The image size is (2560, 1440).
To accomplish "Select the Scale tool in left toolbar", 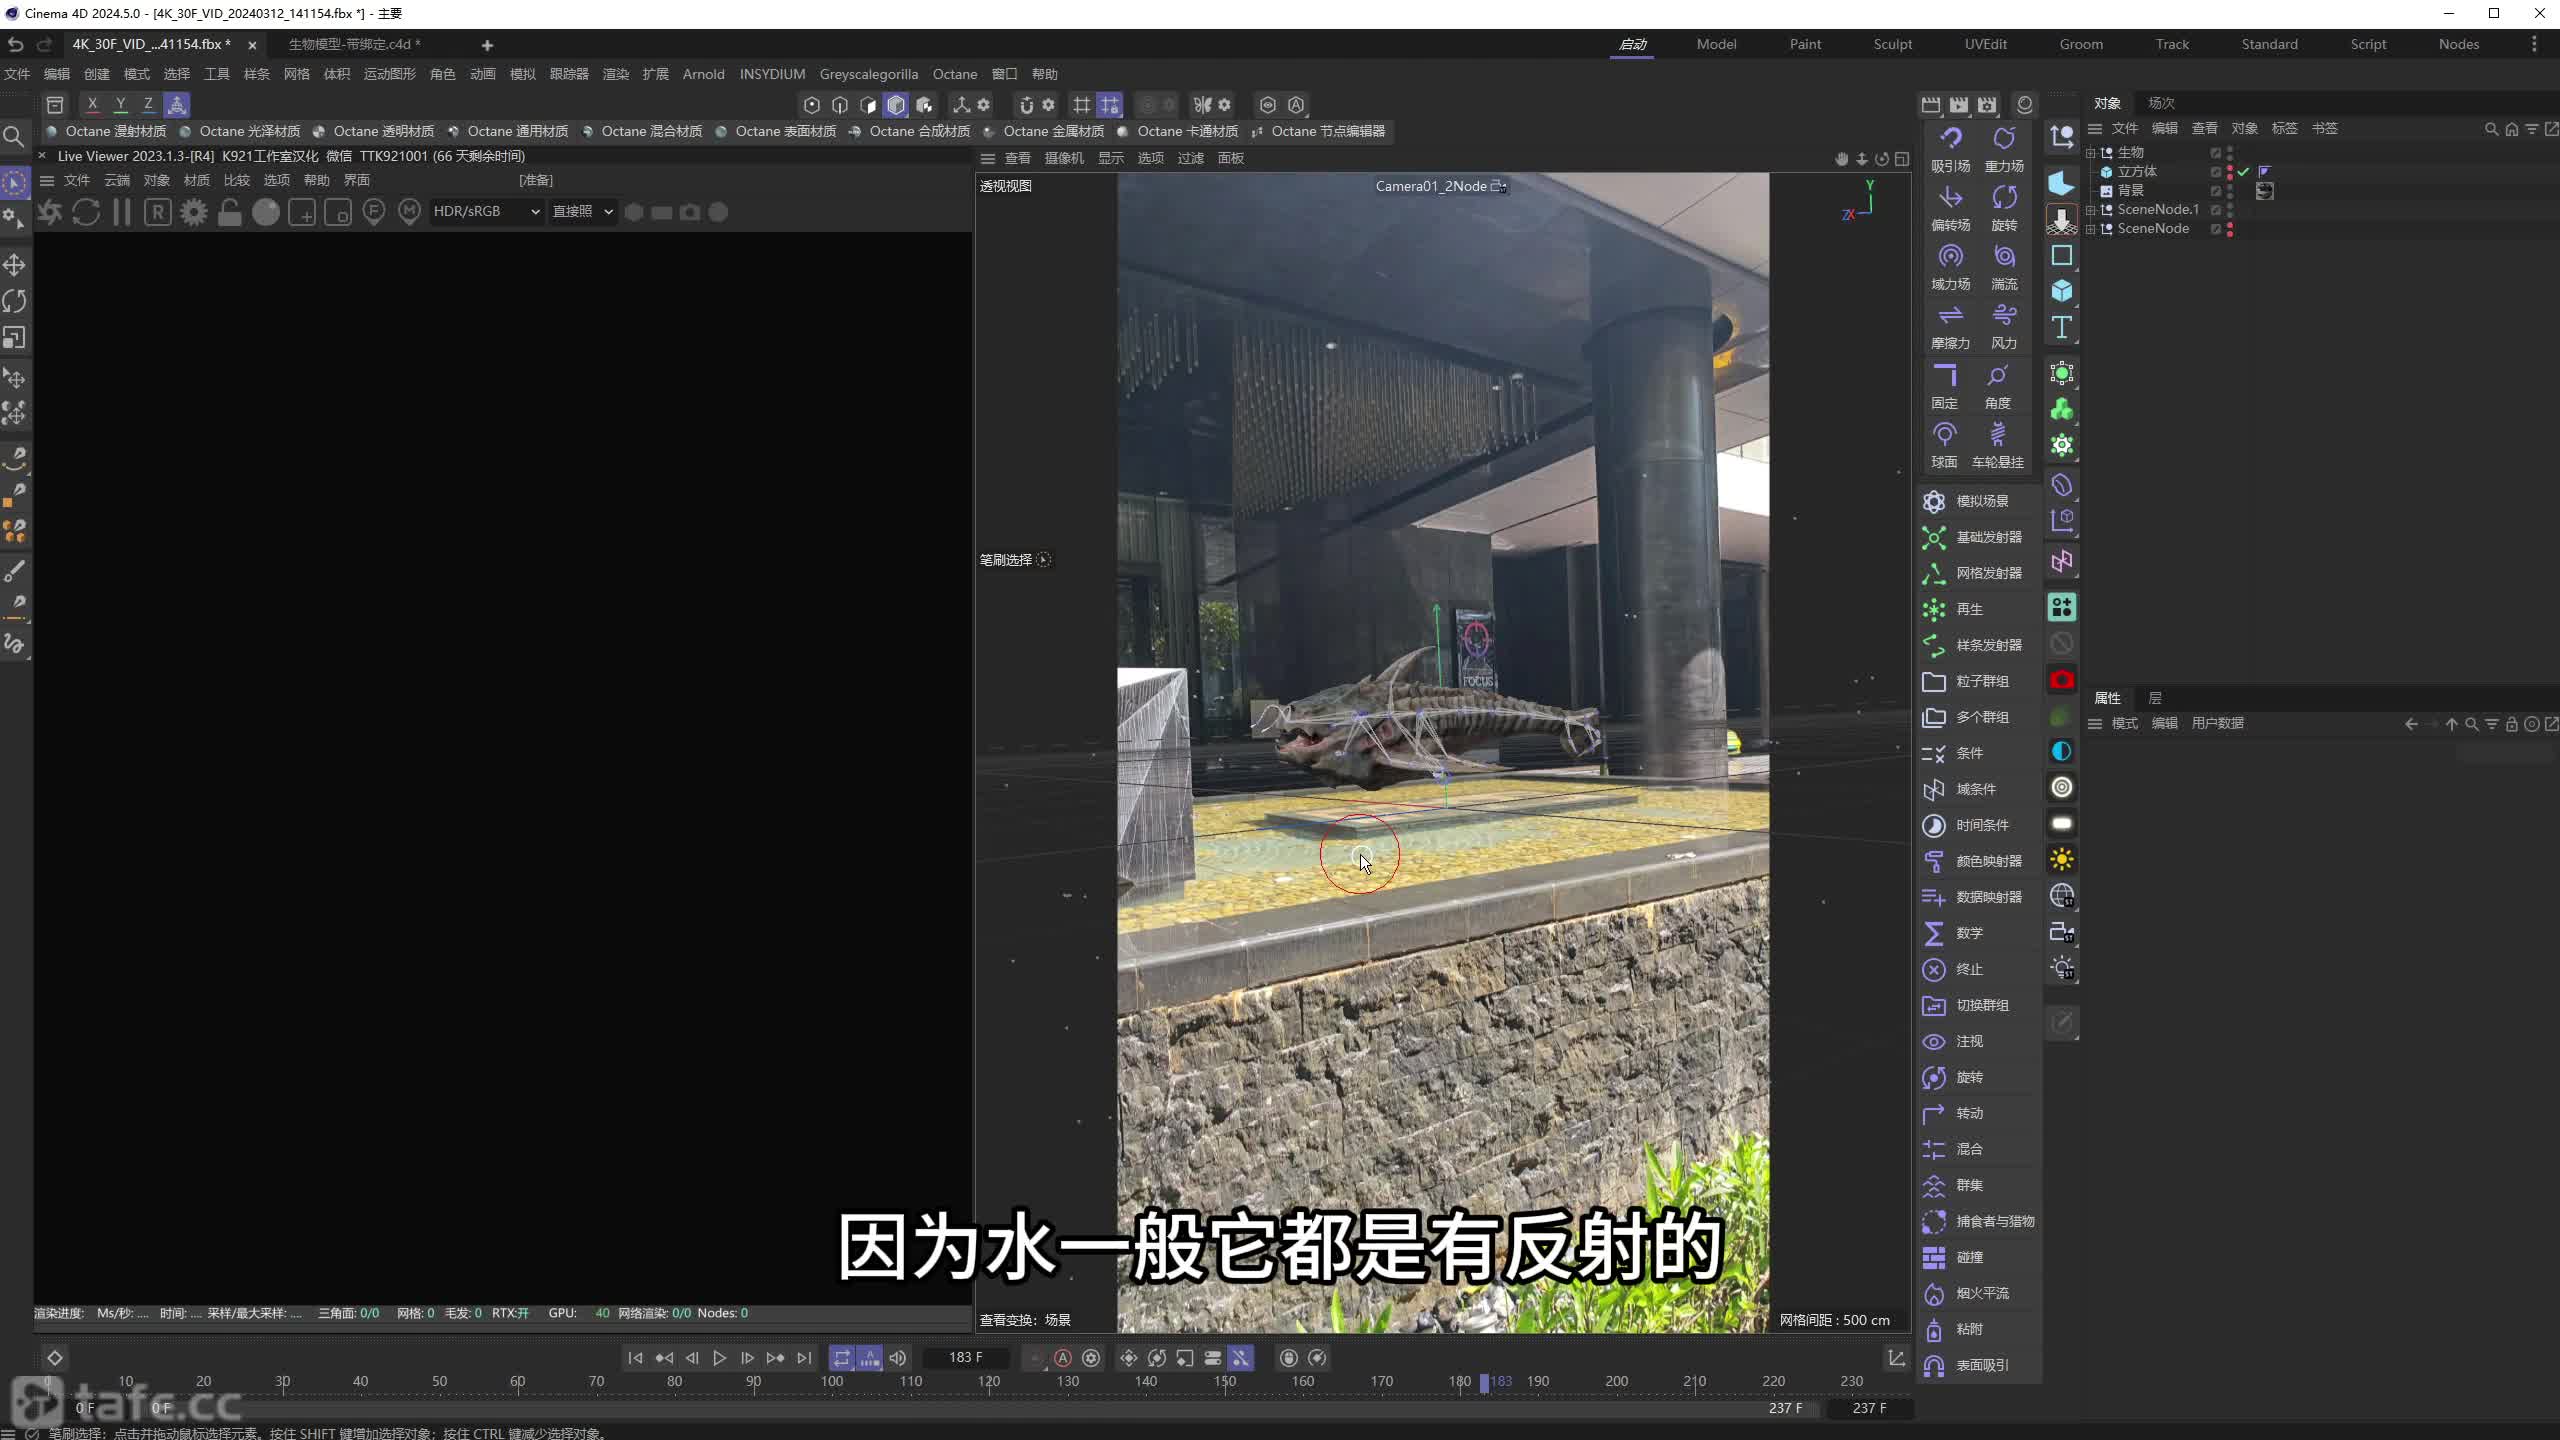I will tap(14, 338).
